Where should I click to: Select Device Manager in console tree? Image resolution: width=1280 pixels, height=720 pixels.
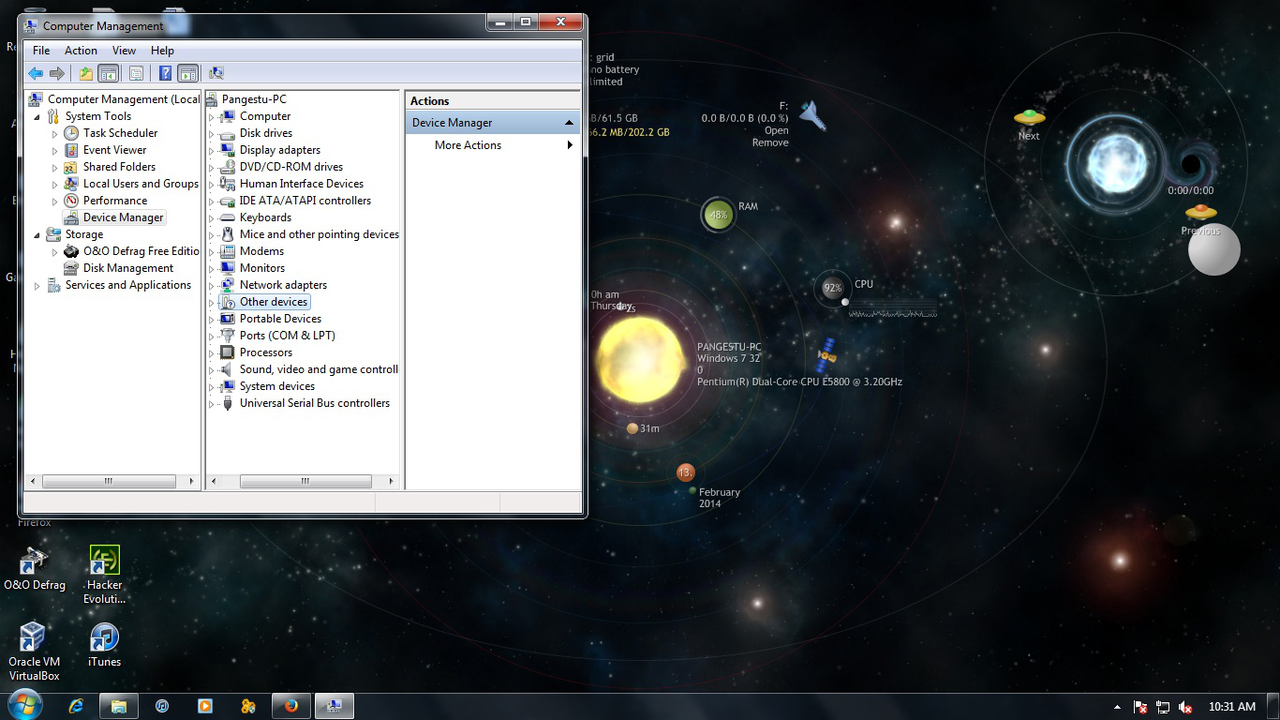click(x=123, y=217)
